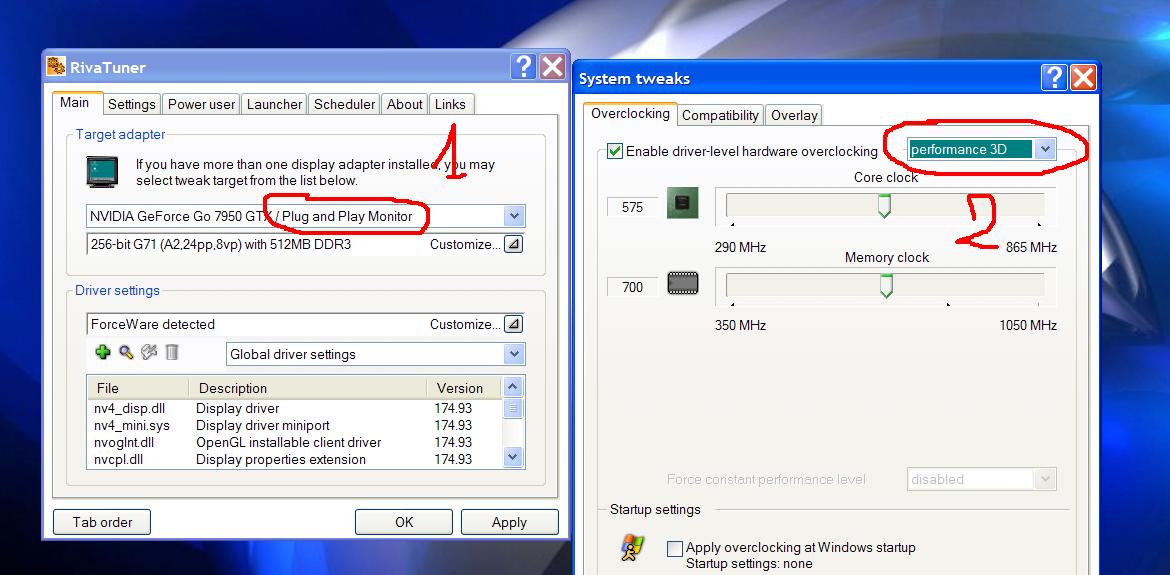Switch to the Settings tab
Screen dimensions: 1170x575
coord(131,104)
